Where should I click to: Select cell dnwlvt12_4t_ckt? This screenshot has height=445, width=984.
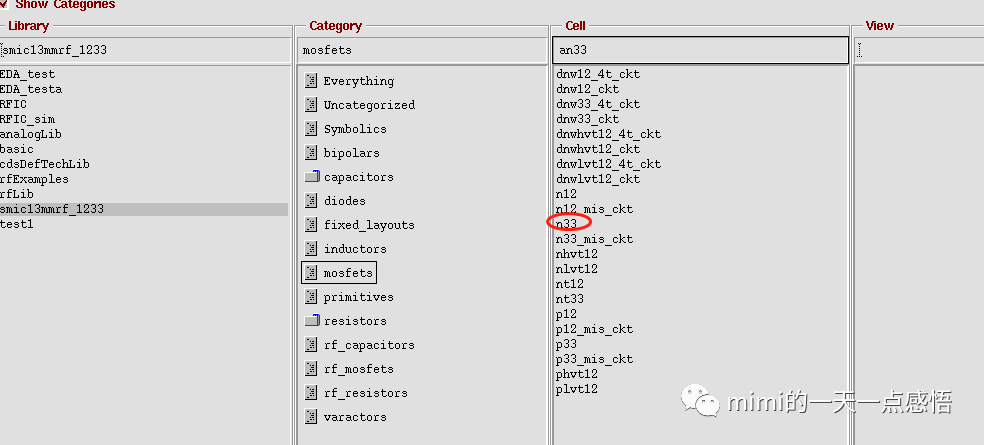[609, 164]
